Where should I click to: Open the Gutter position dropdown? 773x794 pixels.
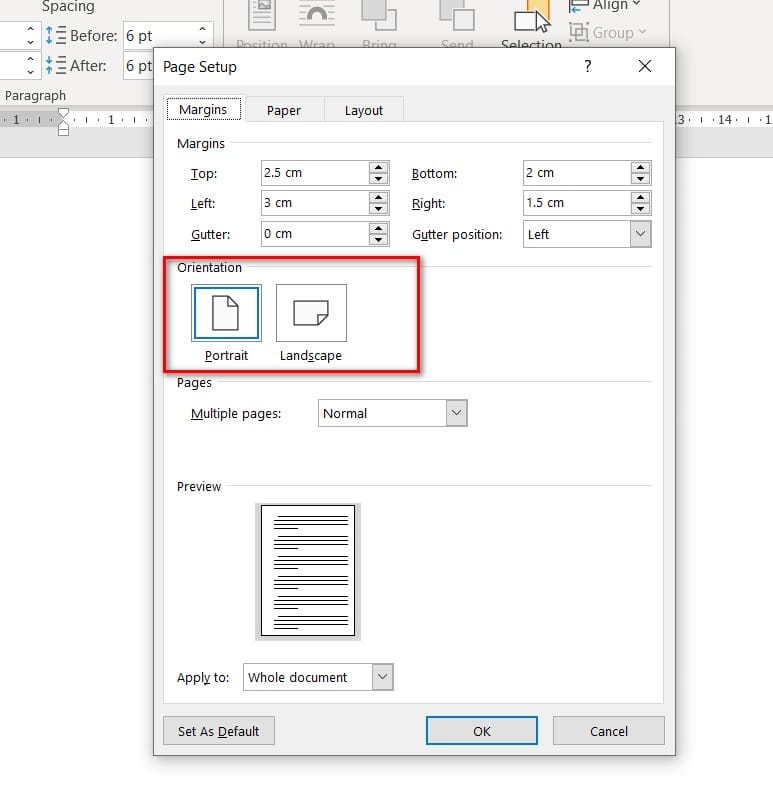(x=640, y=234)
